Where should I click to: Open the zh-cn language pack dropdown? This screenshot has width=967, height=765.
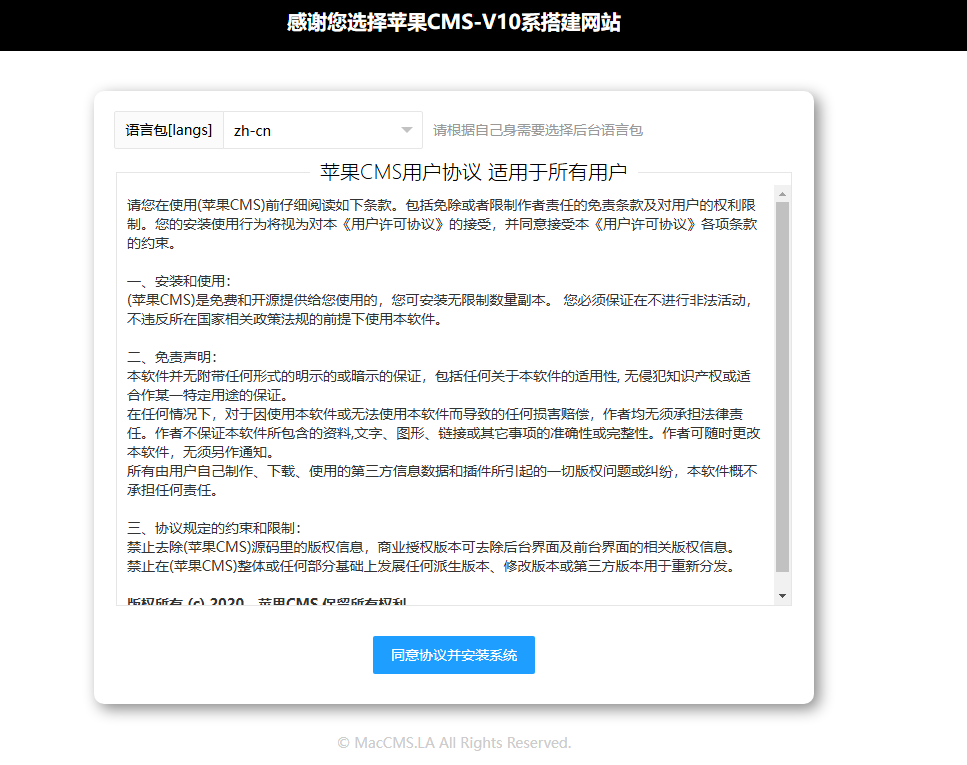coord(323,130)
